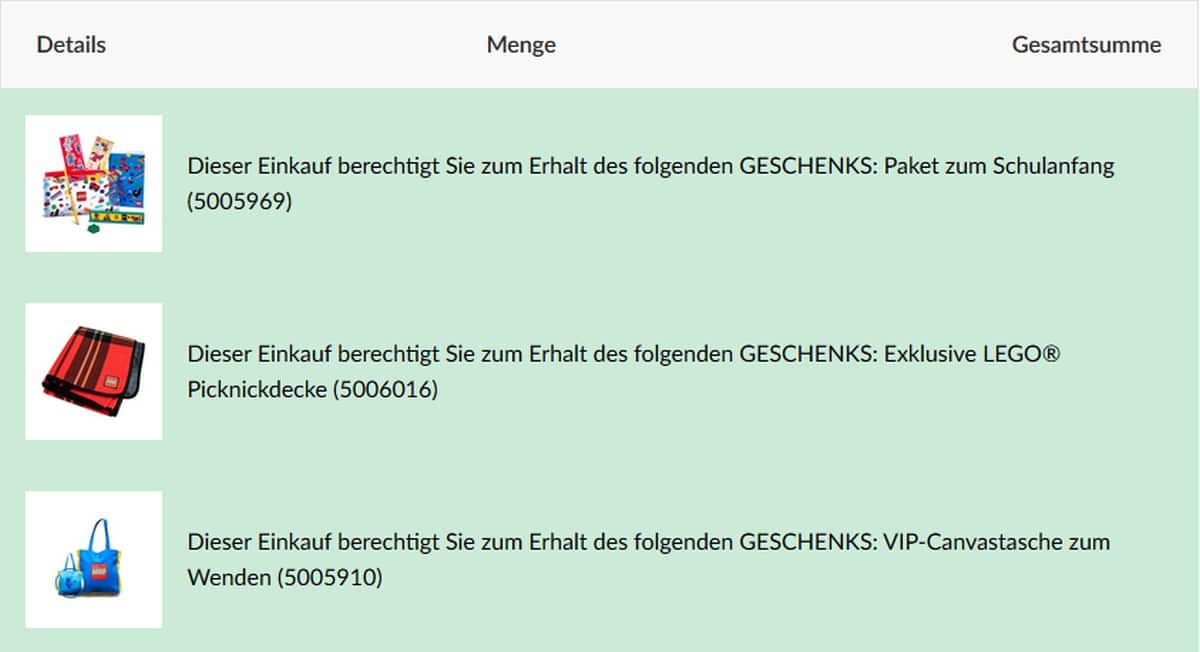Click item number 5006016
Viewport: 1200px width, 652px height.
coord(386,390)
